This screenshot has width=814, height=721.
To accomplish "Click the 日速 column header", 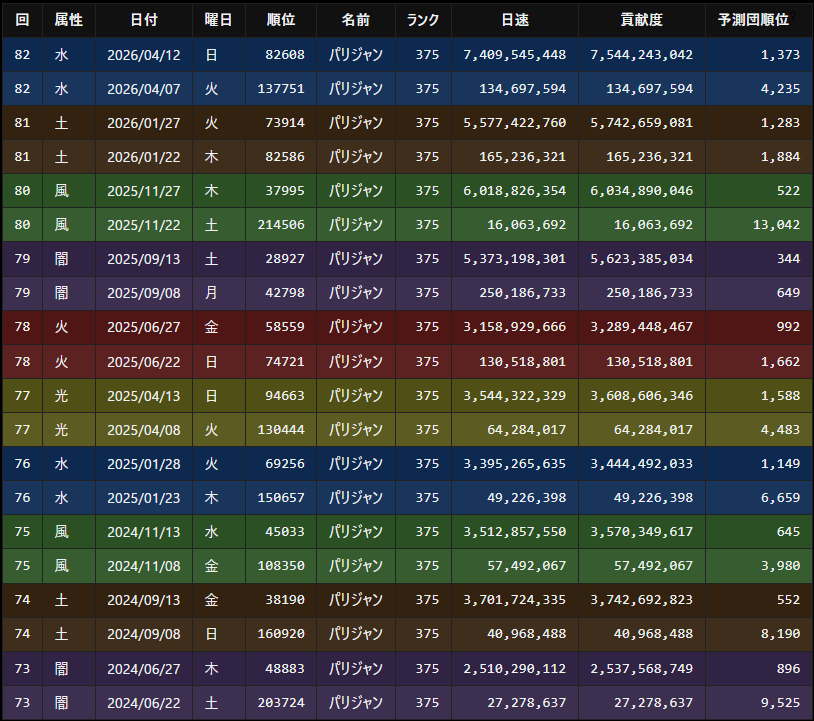I will coord(515,20).
